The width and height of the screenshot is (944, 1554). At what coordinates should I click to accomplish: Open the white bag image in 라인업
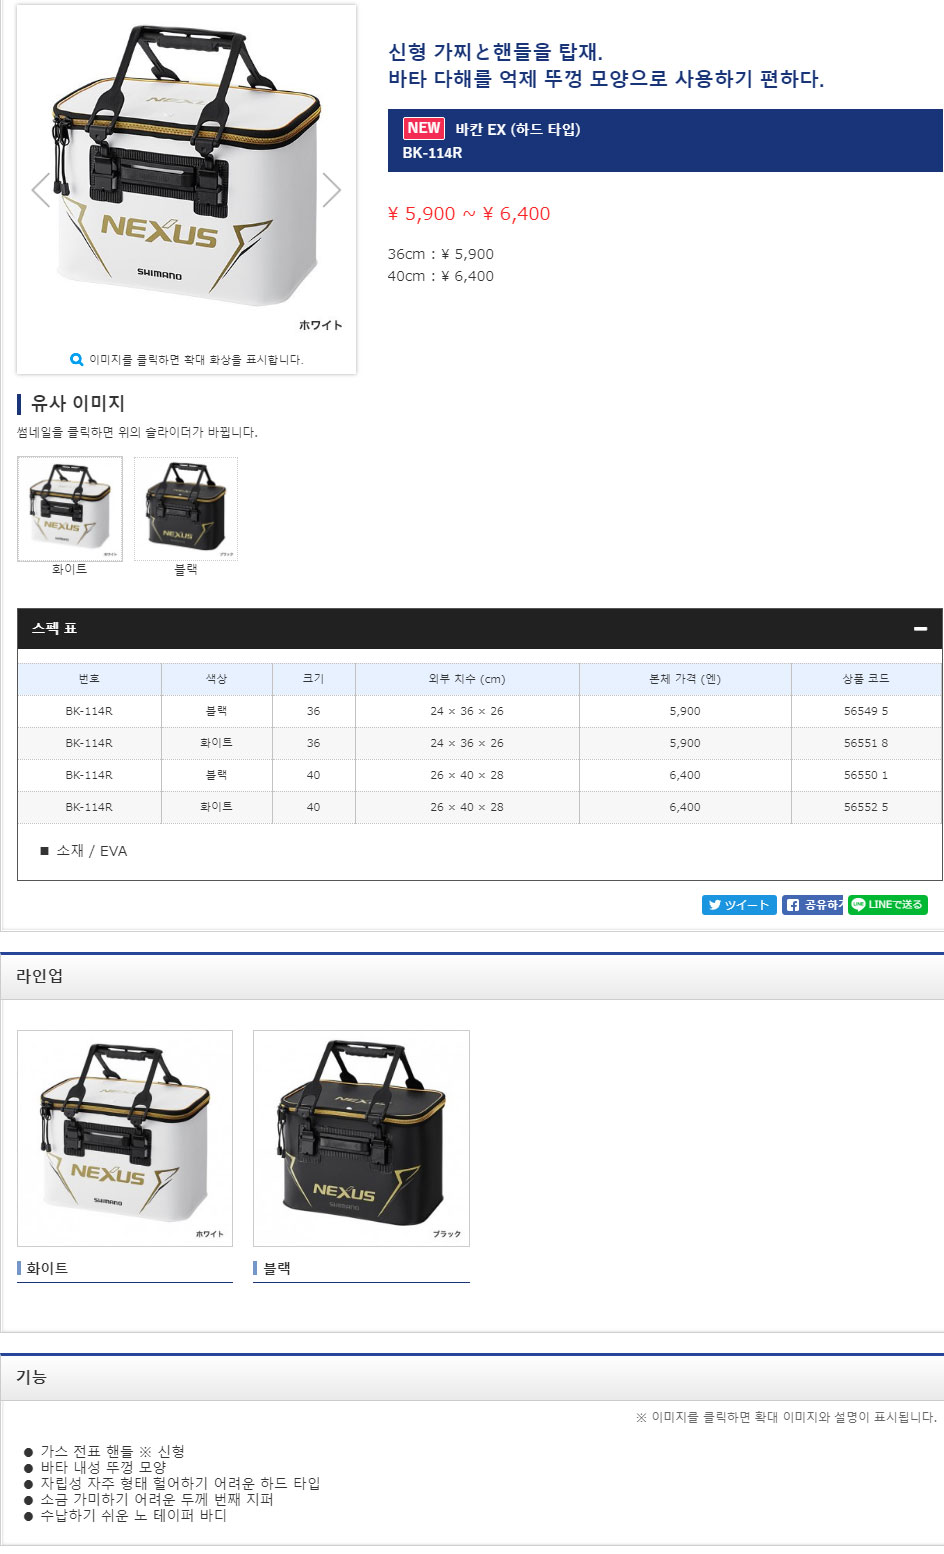point(125,1138)
